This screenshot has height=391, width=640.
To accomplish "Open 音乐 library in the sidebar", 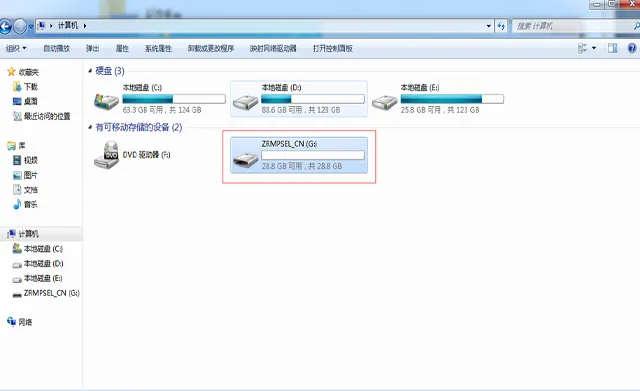I will pos(25,204).
